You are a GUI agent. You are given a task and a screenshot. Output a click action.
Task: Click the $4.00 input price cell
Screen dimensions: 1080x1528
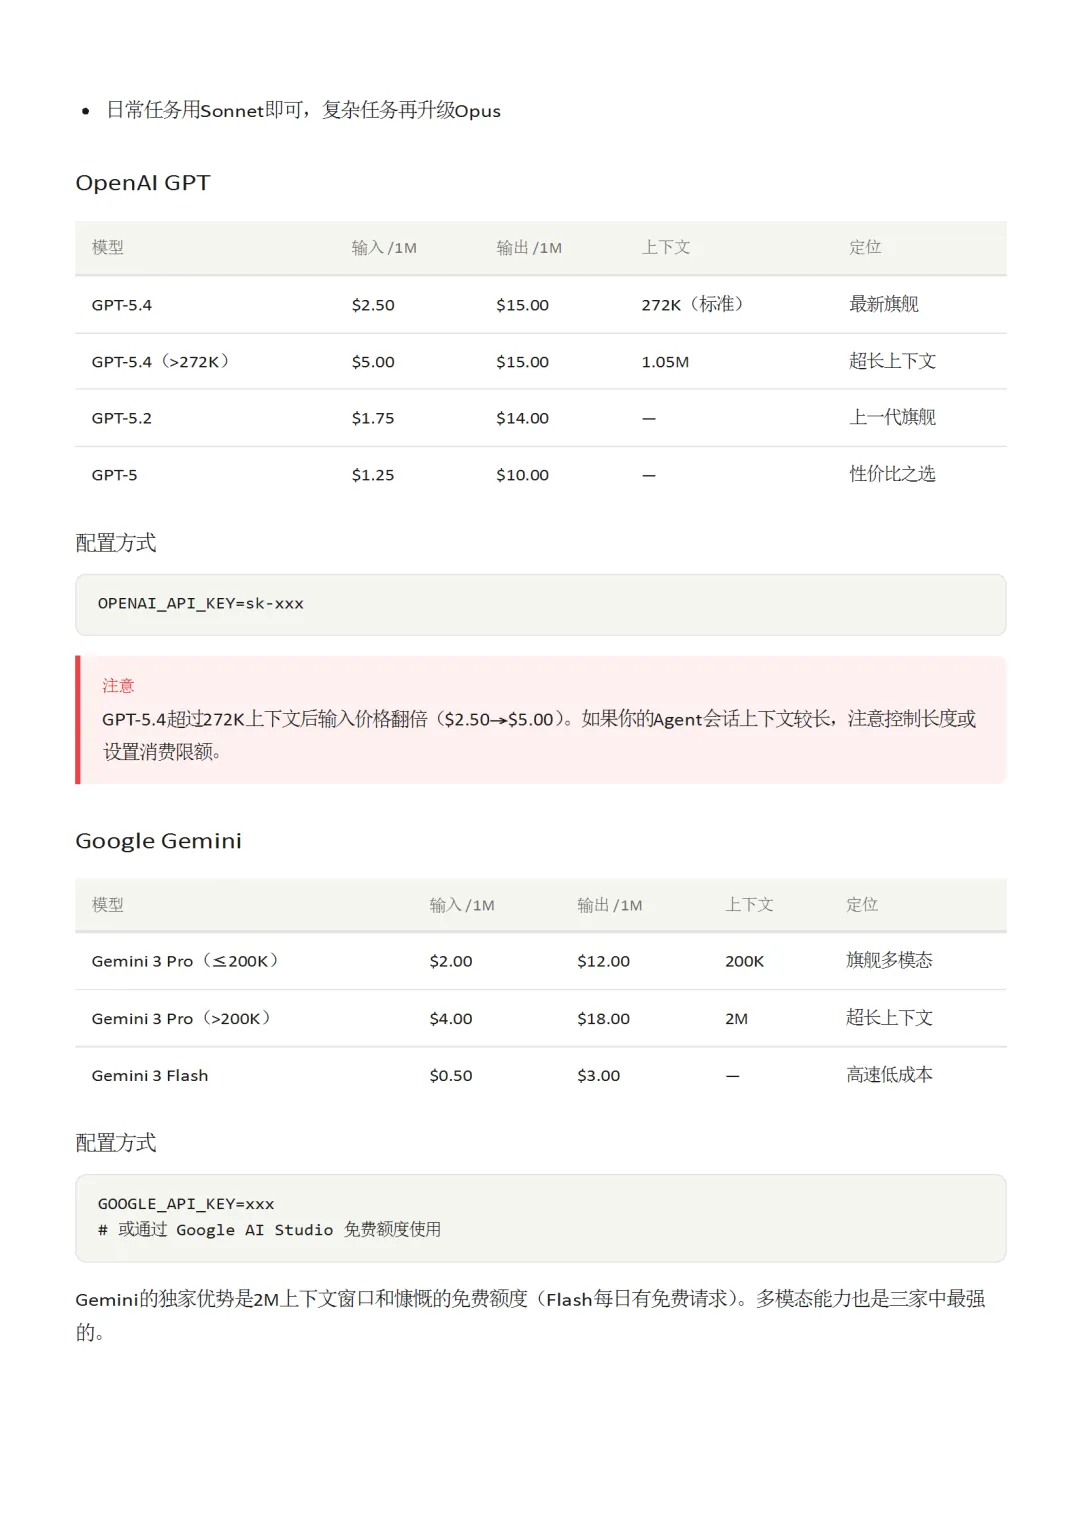pos(451,1019)
